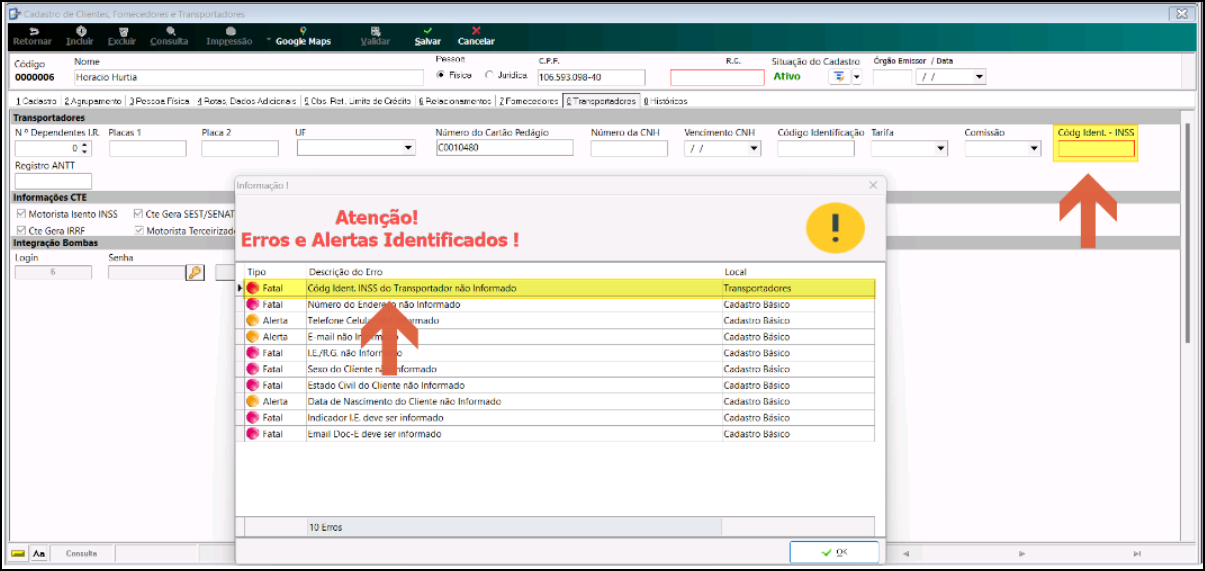Viewport: 1205px width, 571px height.
Task: Click the Consulta button in status bar
Action: 82,553
